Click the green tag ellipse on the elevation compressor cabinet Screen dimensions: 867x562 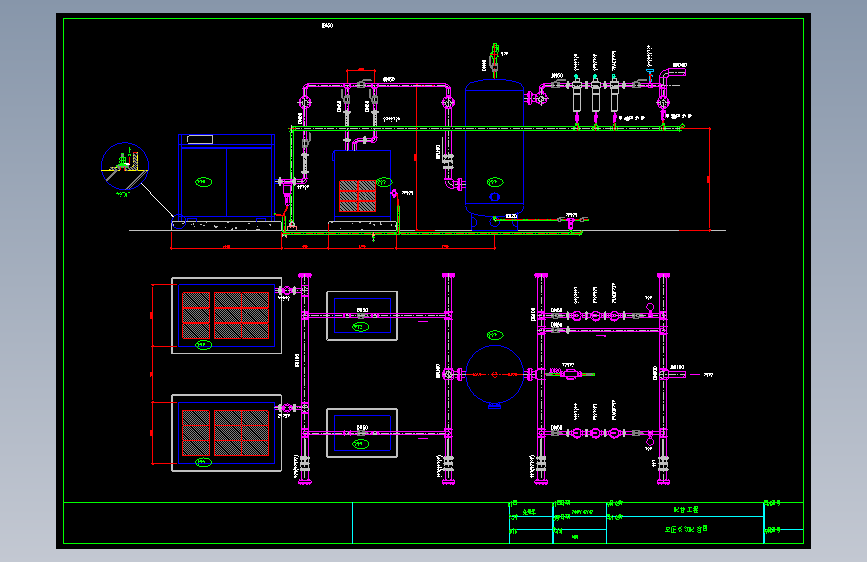[203, 182]
